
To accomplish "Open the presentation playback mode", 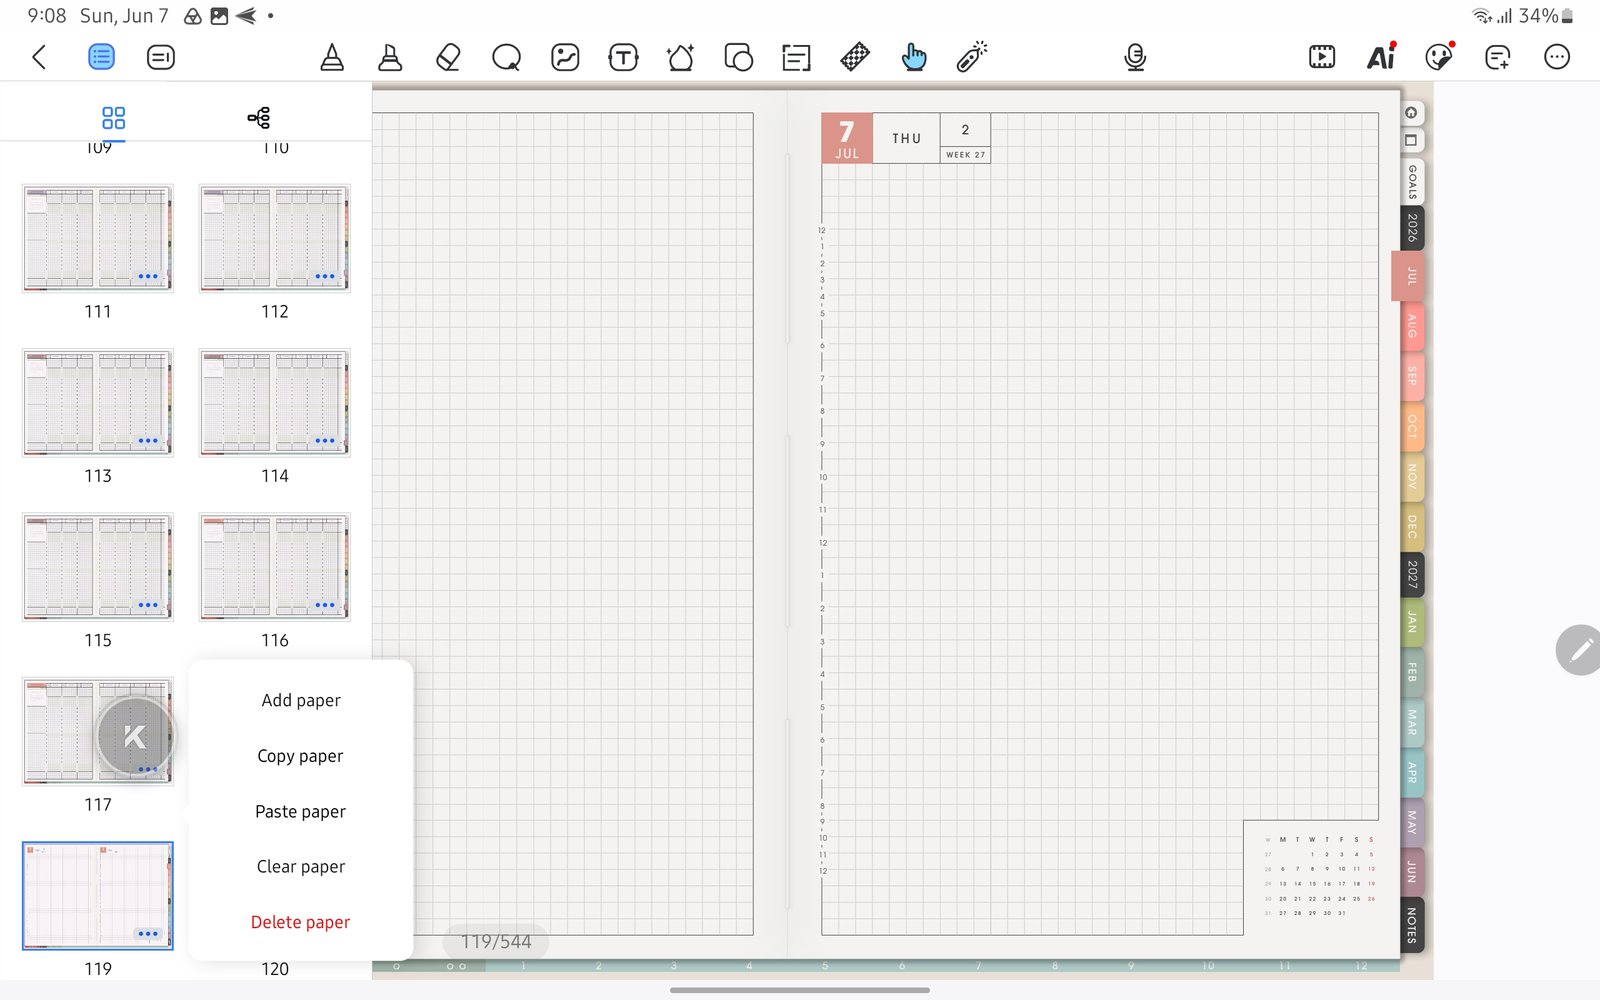I will [1322, 57].
